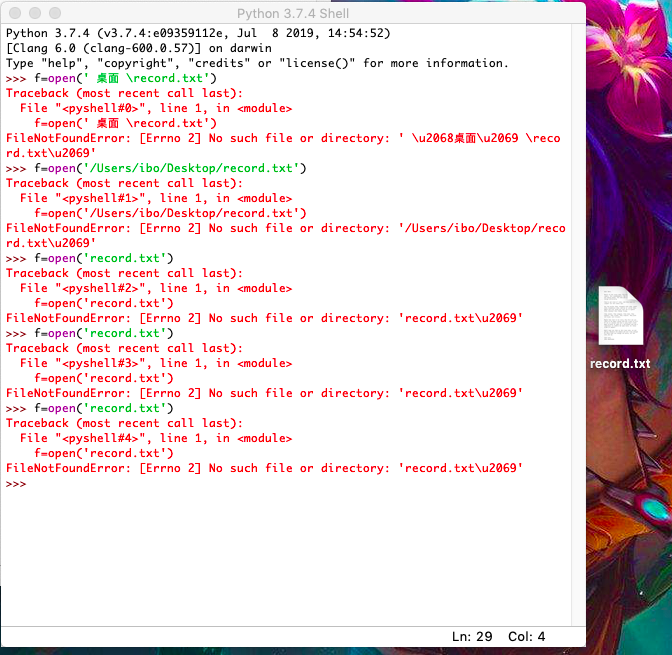
Task: Click File "<pyshell#0>" traceback line
Action: click(x=156, y=108)
